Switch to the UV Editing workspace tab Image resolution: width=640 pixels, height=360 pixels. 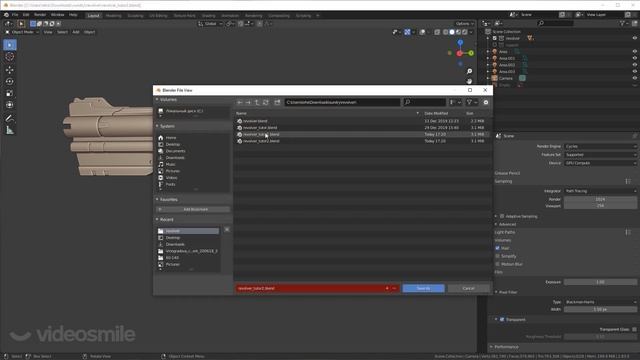158,16
